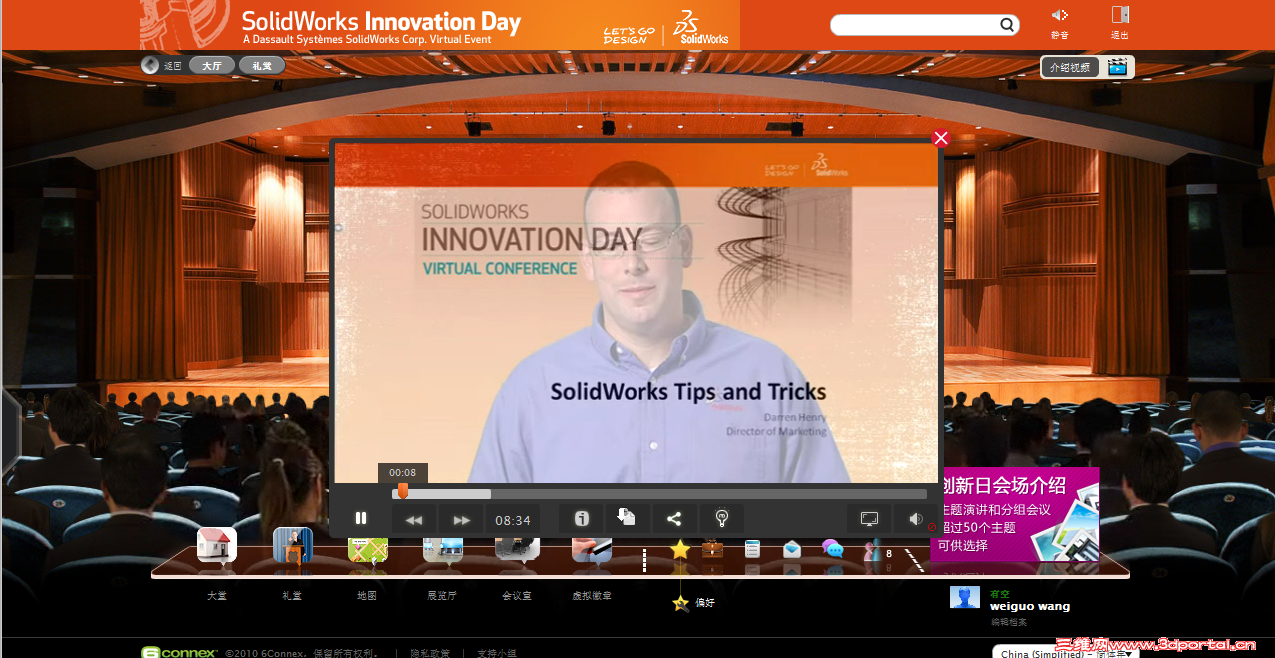
Task: Click the video progress bar's orange handle
Action: (403, 491)
